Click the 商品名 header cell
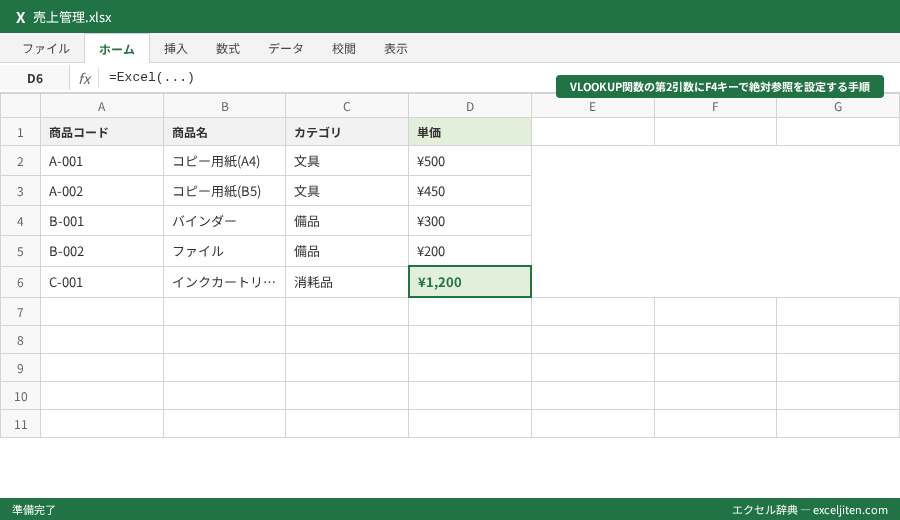 [x=224, y=132]
